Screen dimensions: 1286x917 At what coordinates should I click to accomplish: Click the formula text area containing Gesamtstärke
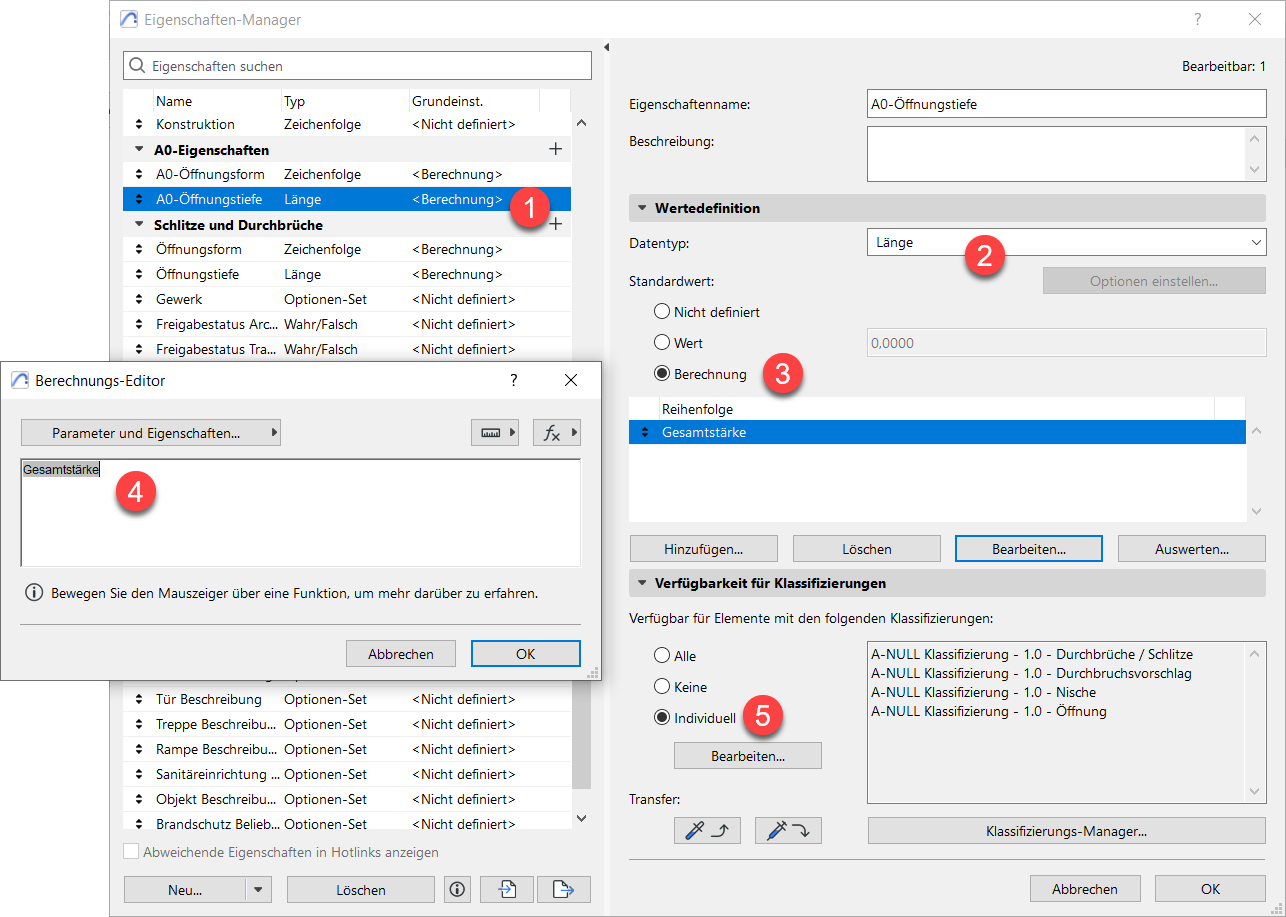[300, 513]
